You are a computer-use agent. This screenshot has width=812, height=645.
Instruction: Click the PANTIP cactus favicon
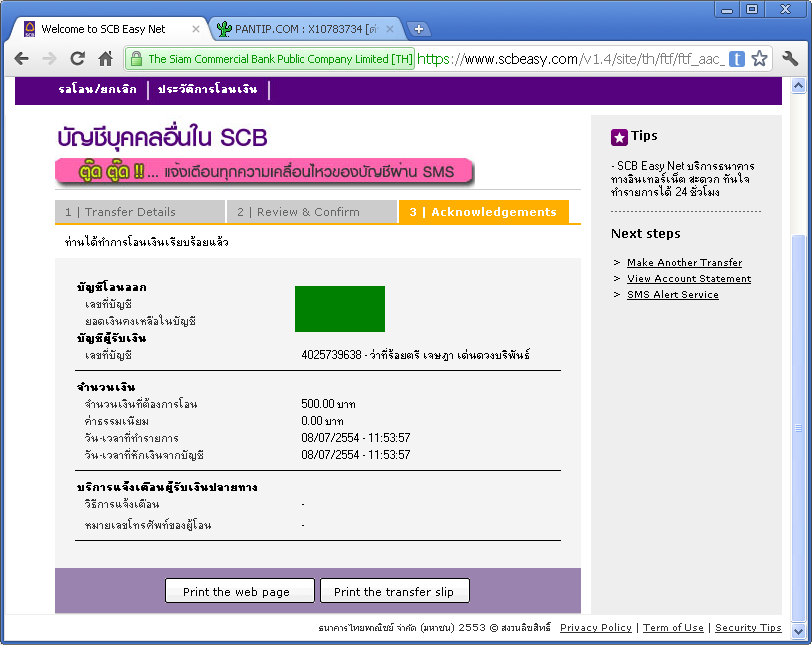click(224, 29)
